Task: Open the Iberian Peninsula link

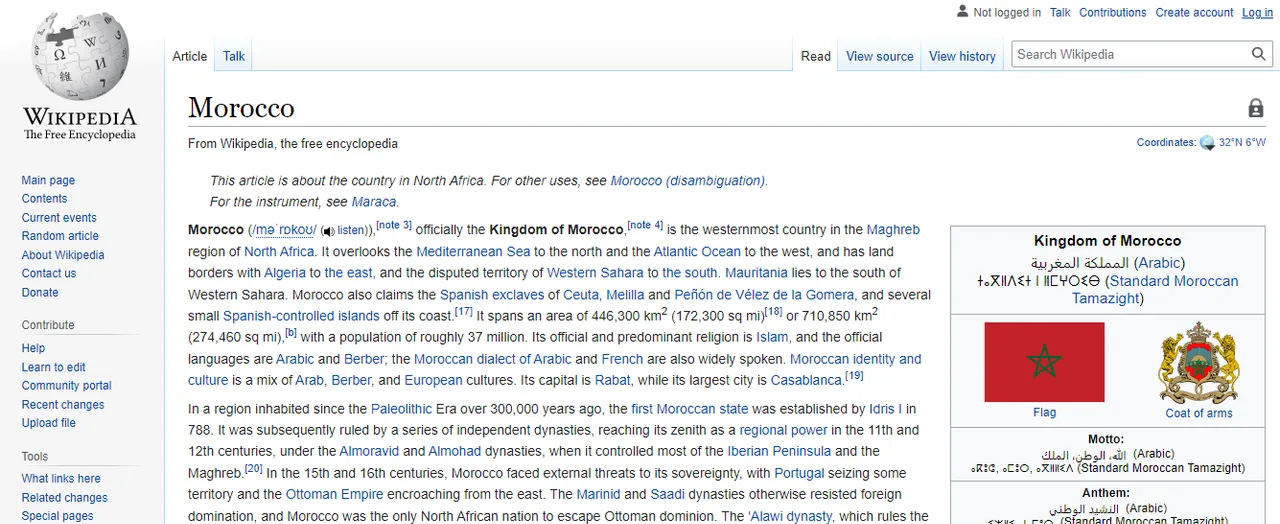Action: coord(779,452)
